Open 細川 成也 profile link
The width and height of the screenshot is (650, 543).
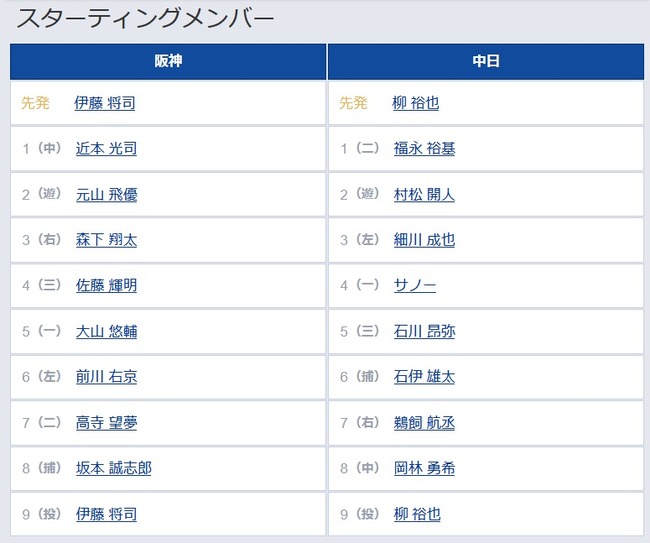coord(424,240)
